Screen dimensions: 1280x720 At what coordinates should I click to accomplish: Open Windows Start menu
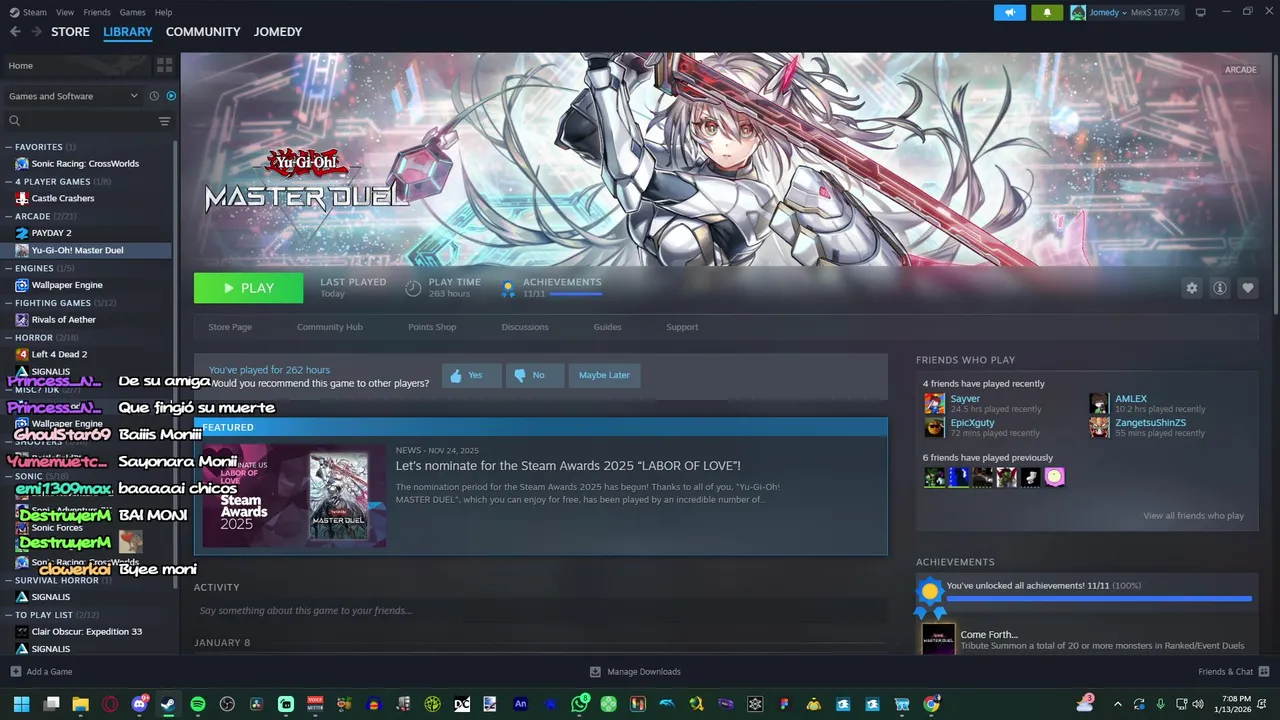click(x=21, y=704)
